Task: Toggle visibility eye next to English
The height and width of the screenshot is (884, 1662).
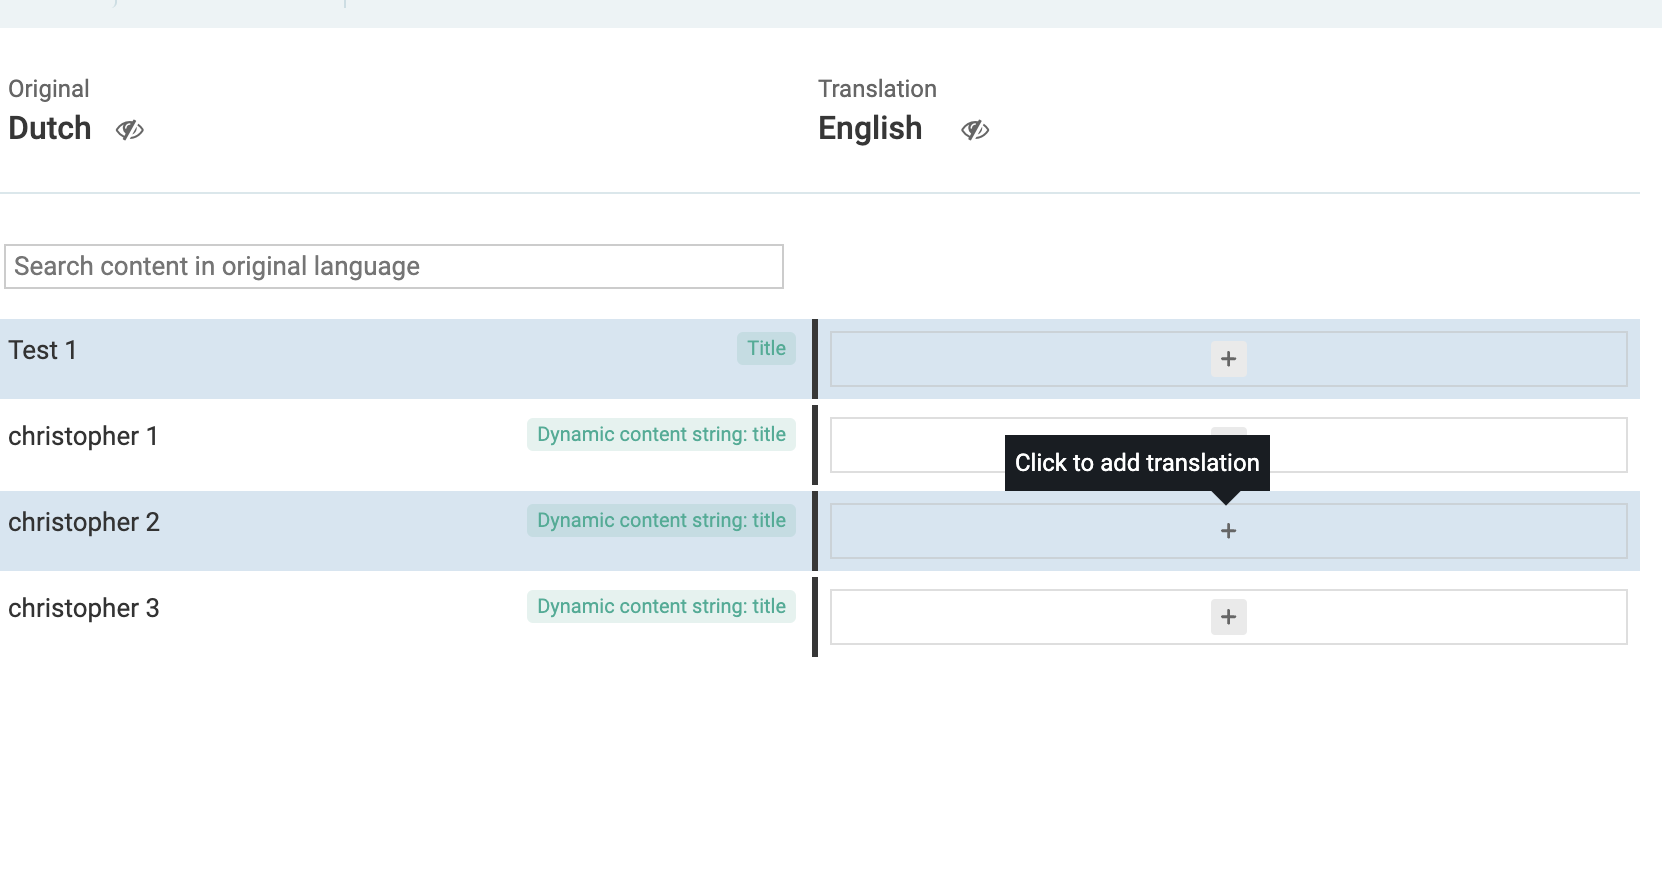Action: point(975,130)
